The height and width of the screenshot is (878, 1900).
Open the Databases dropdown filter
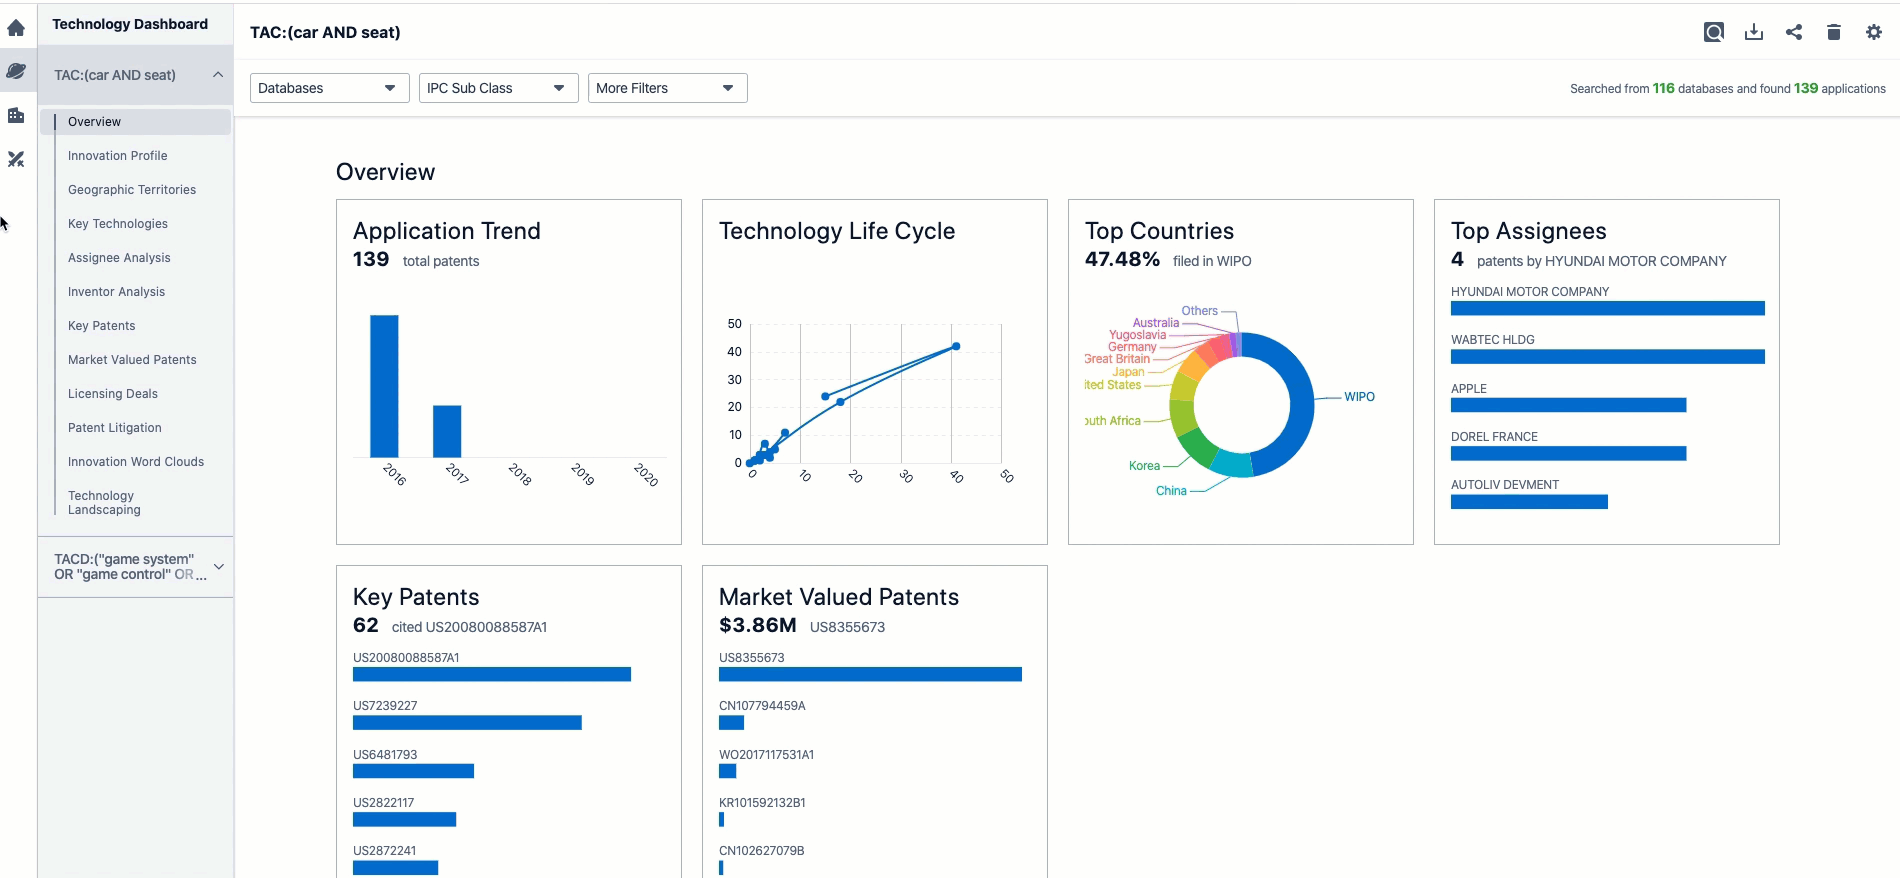pos(329,88)
